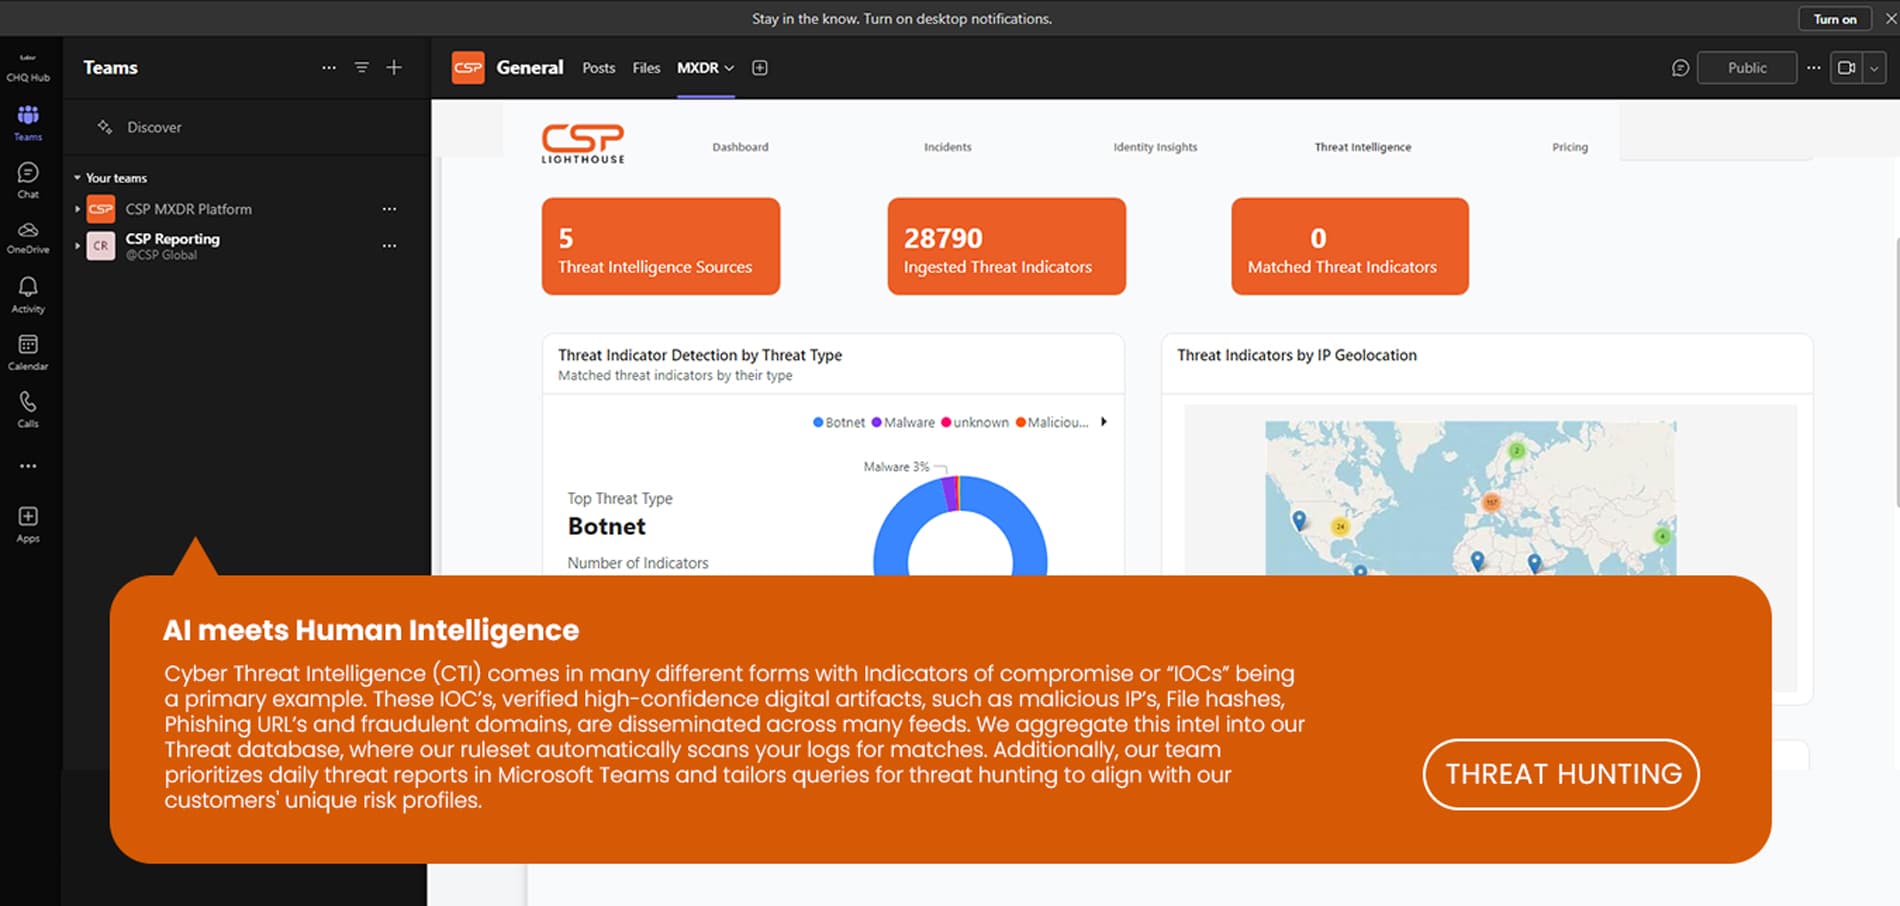This screenshot has height=906, width=1900.
Task: Open channel conversation icon in header
Action: (x=1680, y=68)
